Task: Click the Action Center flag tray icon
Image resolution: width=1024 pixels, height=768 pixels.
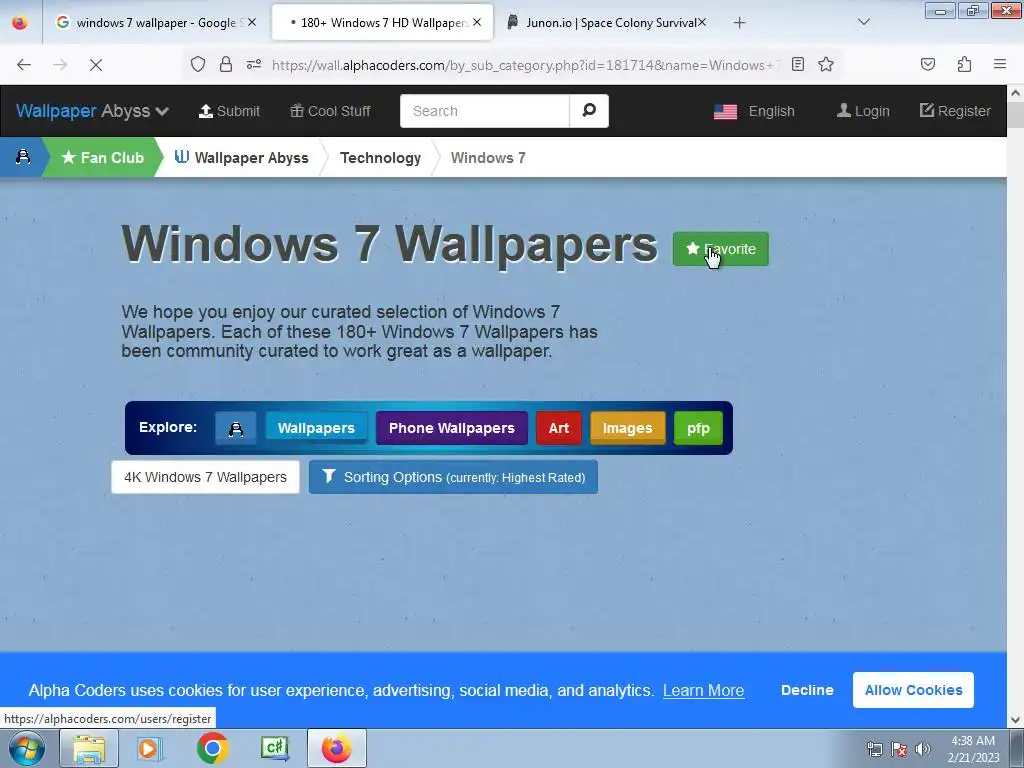Action: (899, 749)
